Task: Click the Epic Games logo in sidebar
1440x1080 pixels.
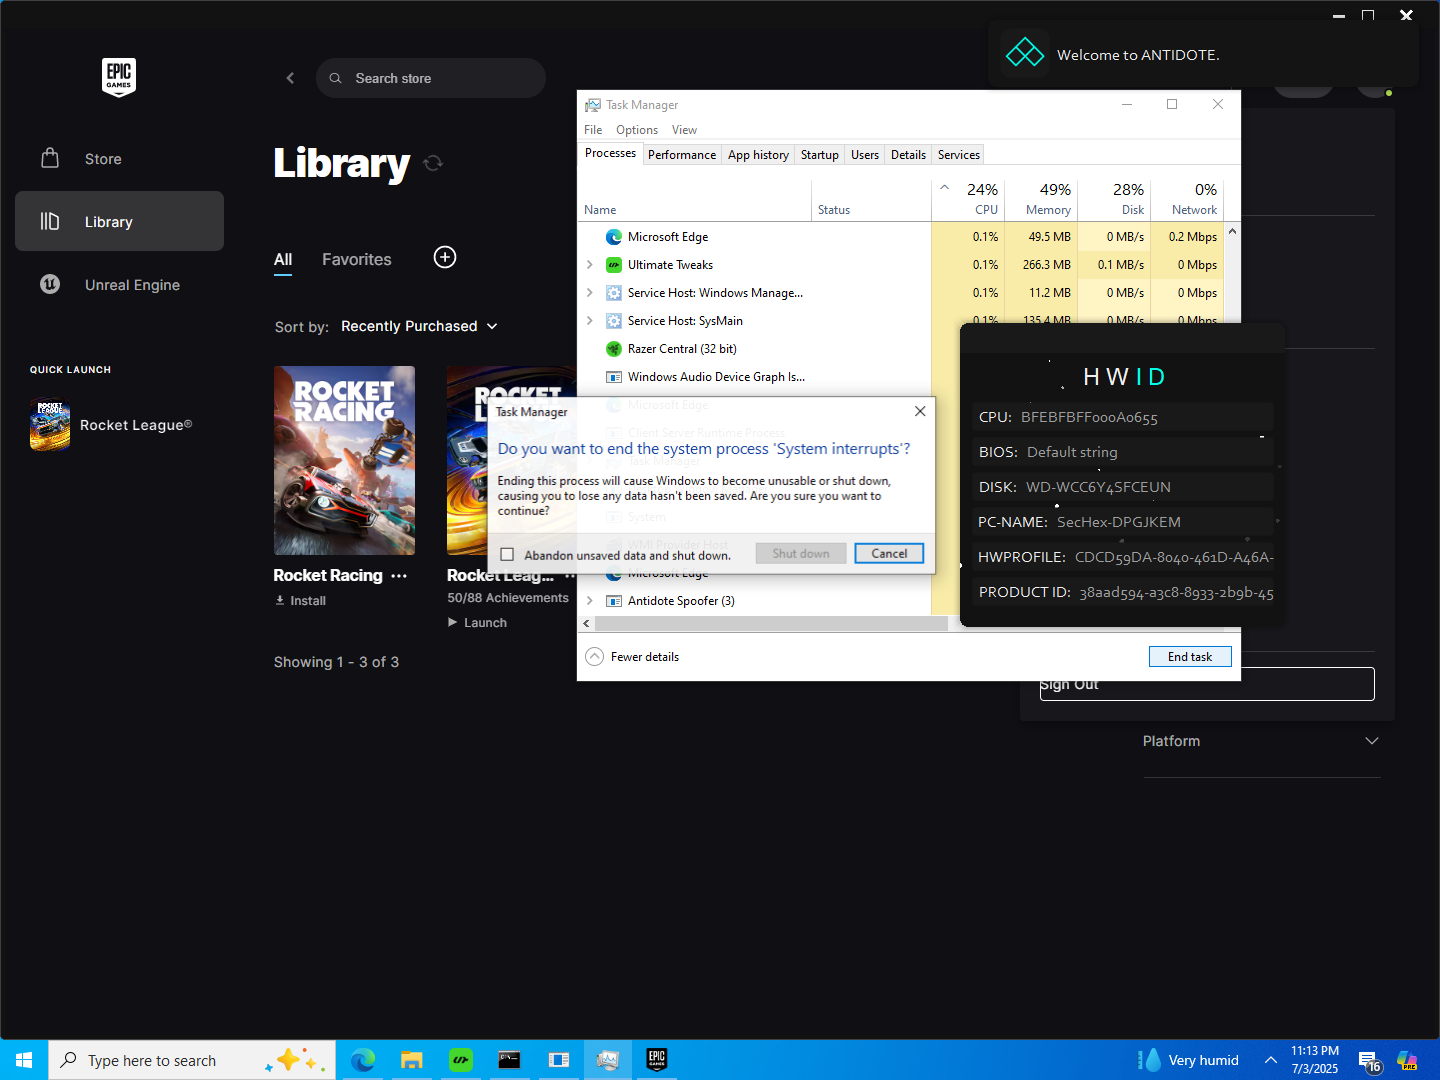Action: click(119, 77)
